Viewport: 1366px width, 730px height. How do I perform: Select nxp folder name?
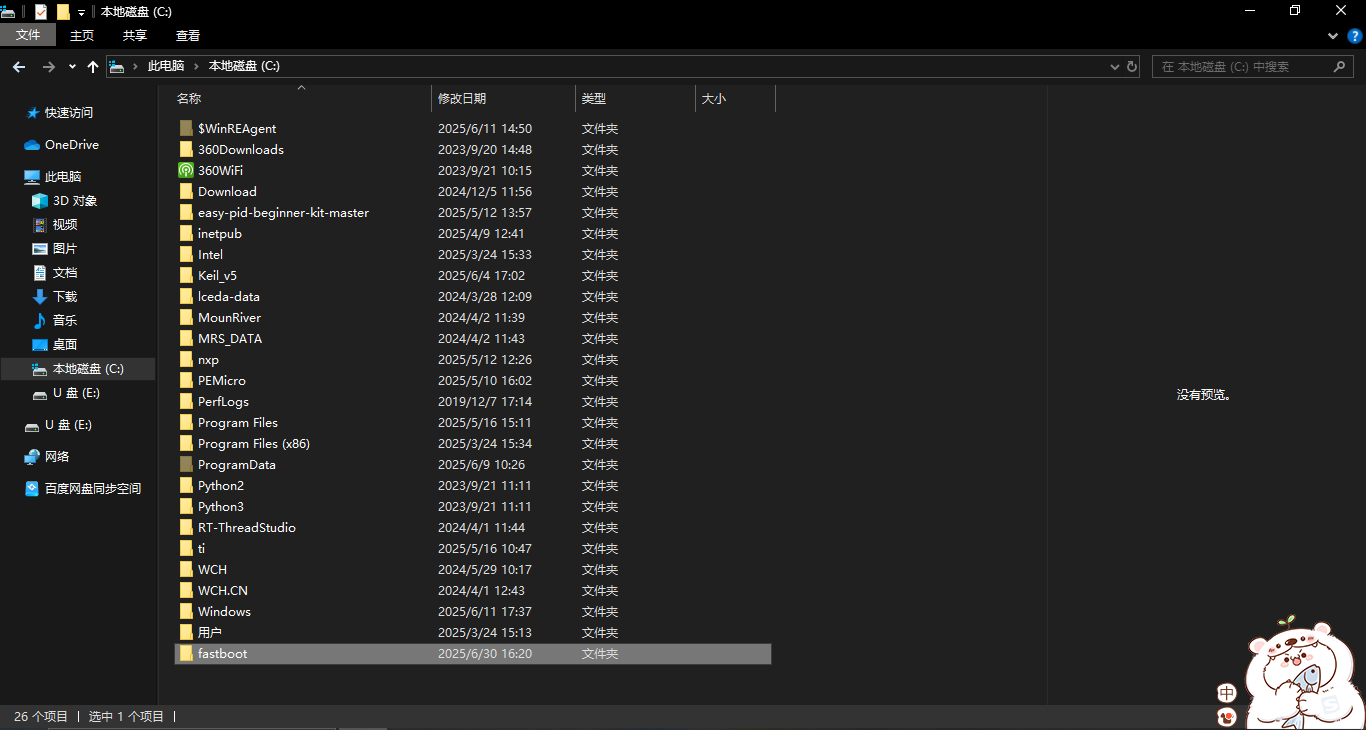[x=208, y=360]
